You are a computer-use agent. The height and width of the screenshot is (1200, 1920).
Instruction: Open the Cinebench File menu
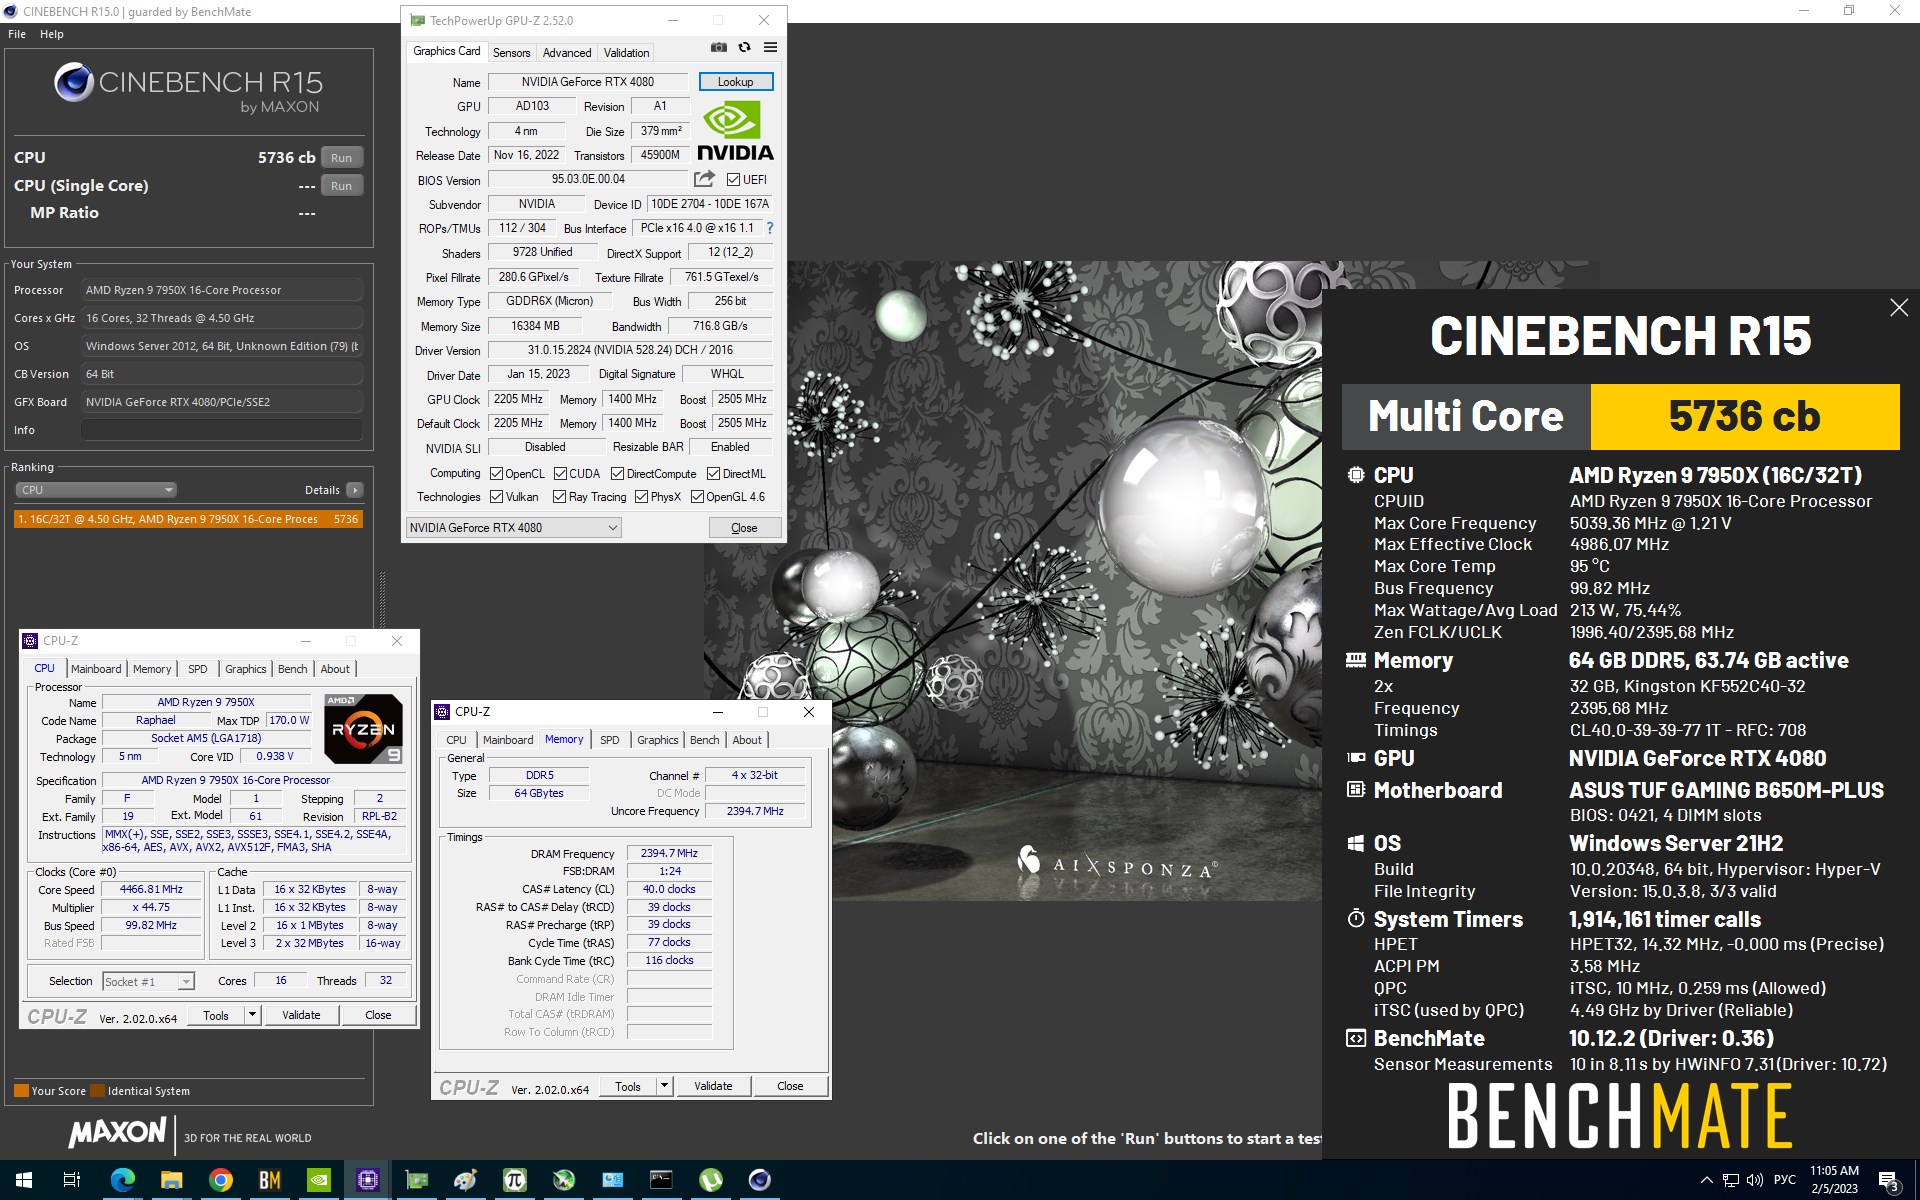pos(17,34)
